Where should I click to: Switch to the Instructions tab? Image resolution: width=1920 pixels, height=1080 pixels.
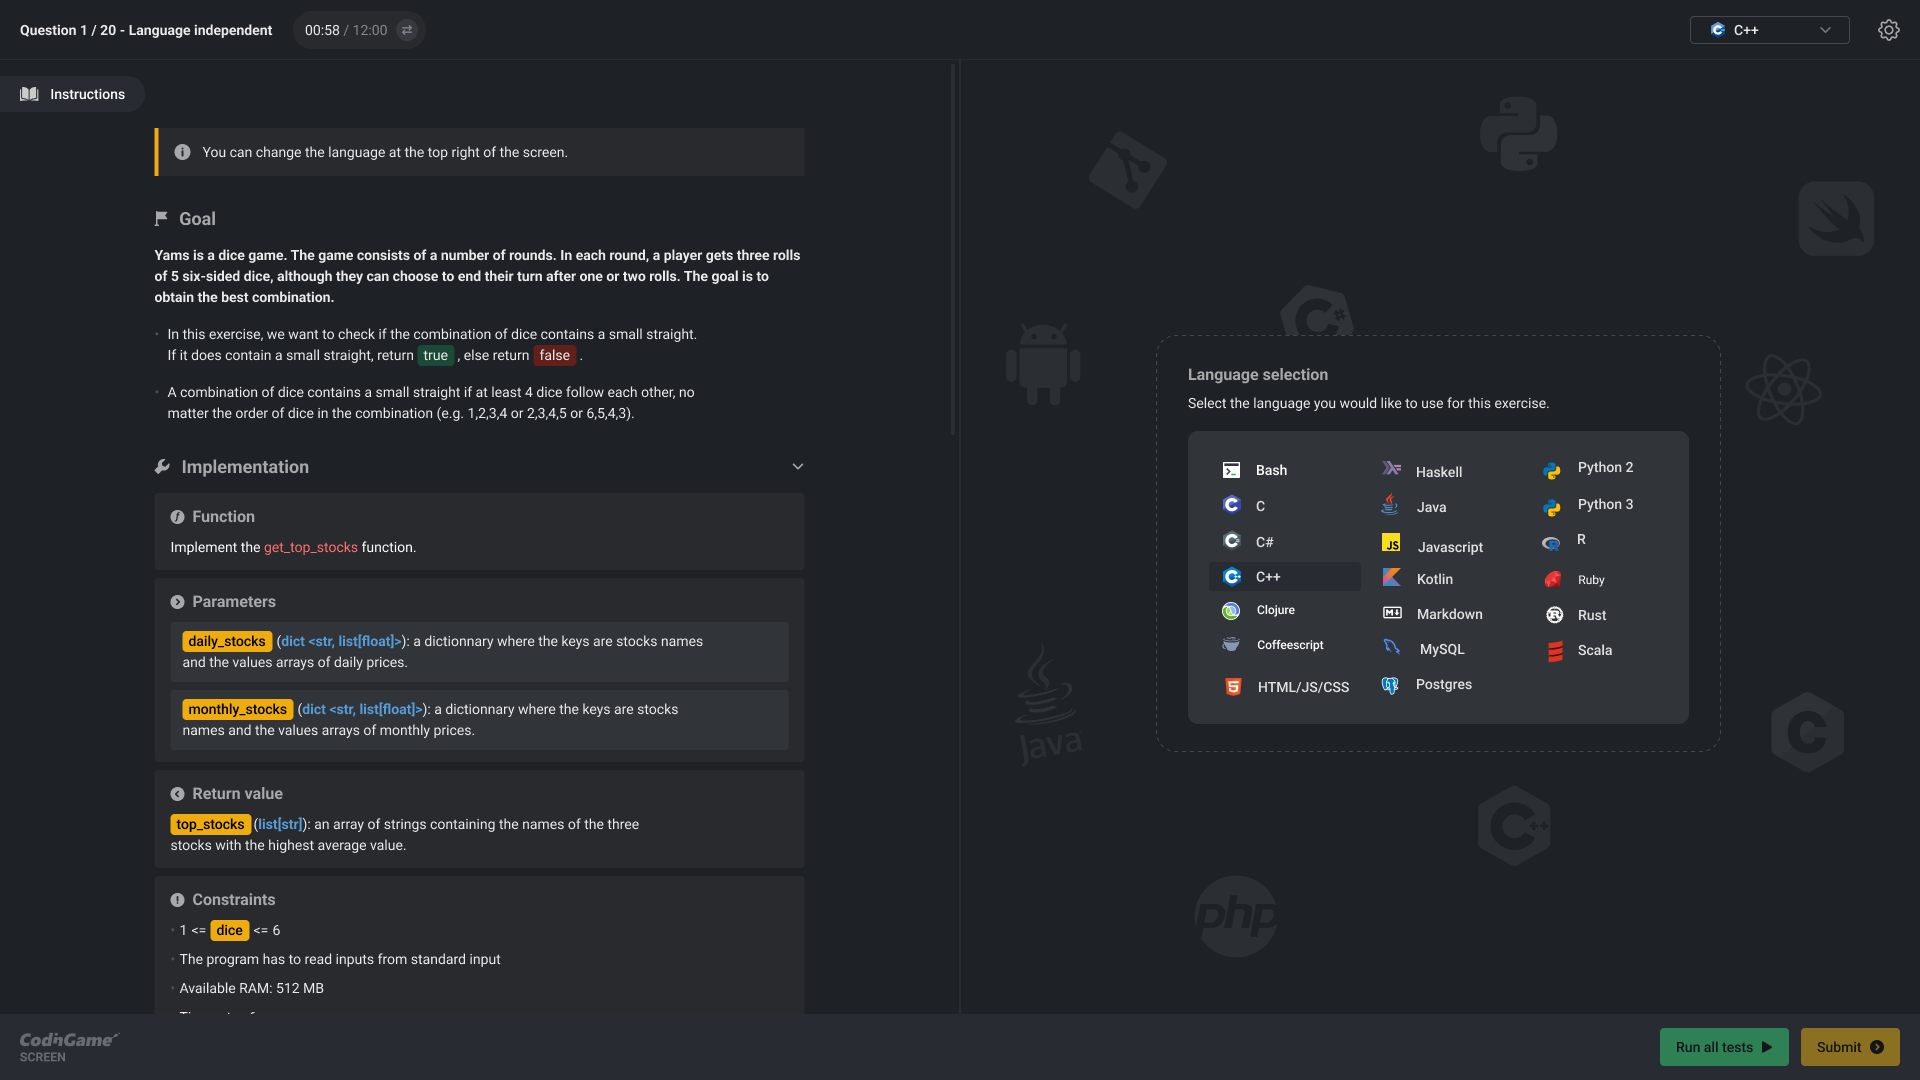pyautogui.click(x=72, y=93)
